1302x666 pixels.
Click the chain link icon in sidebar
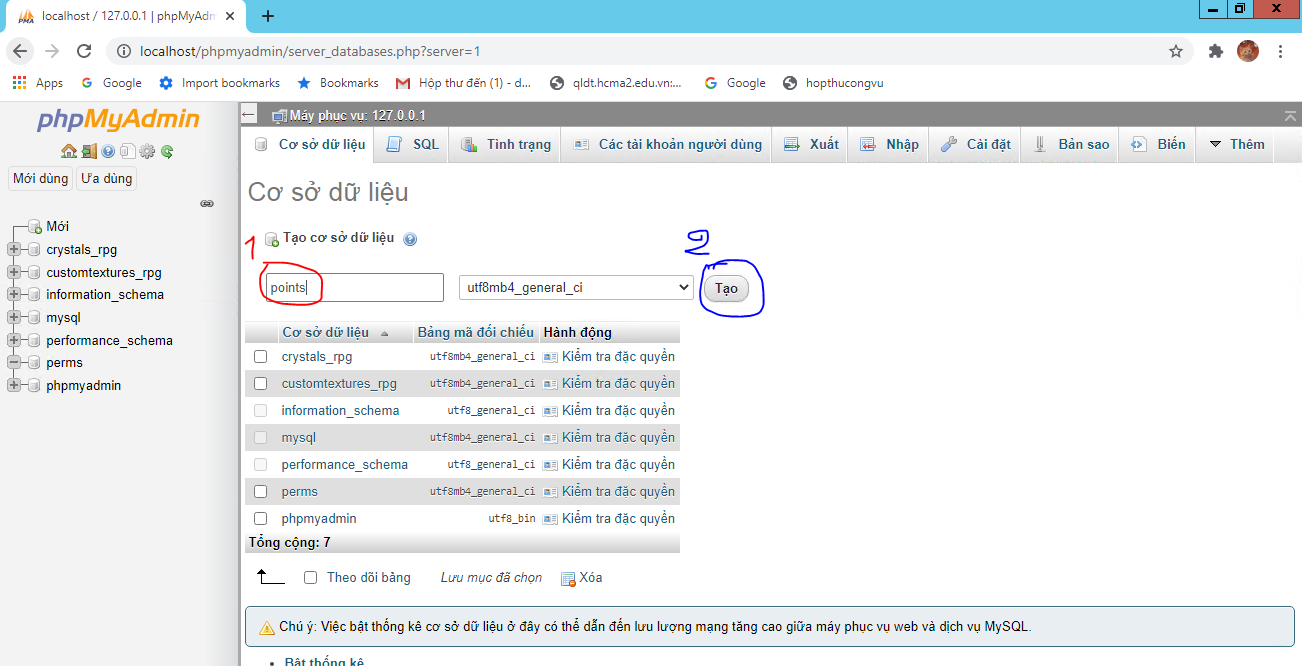(207, 203)
